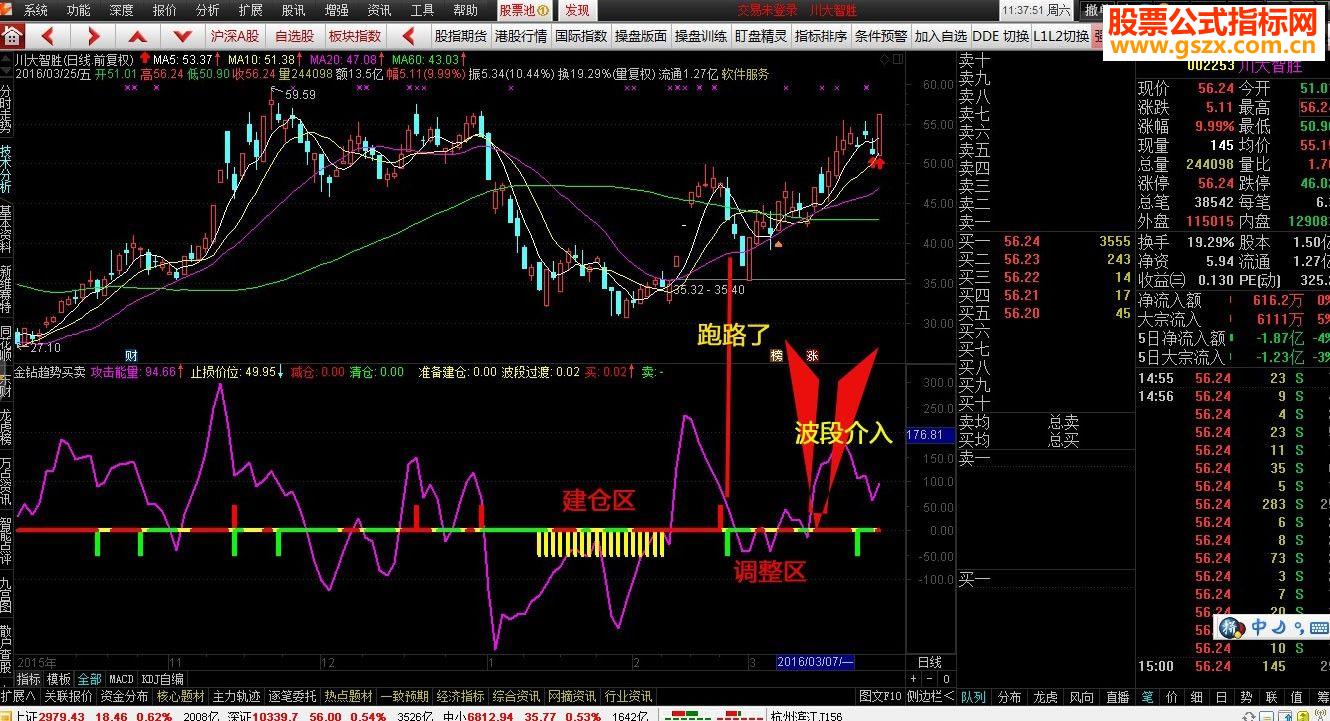The width and height of the screenshot is (1330, 721).
Task: Click 图文F10 company info
Action: pos(880,696)
